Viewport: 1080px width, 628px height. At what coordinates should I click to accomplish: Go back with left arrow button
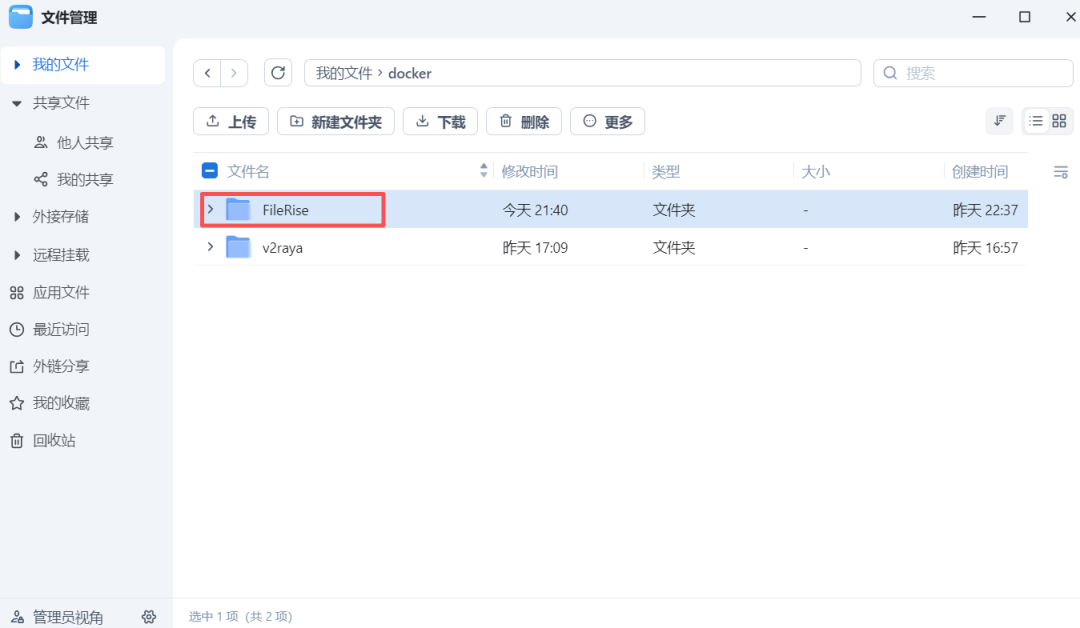pyautogui.click(x=207, y=73)
